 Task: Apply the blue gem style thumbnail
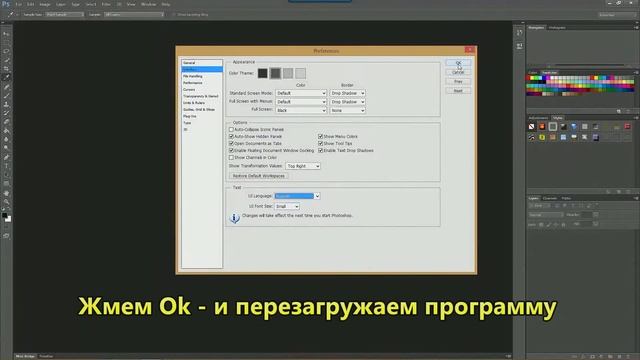(x=574, y=127)
